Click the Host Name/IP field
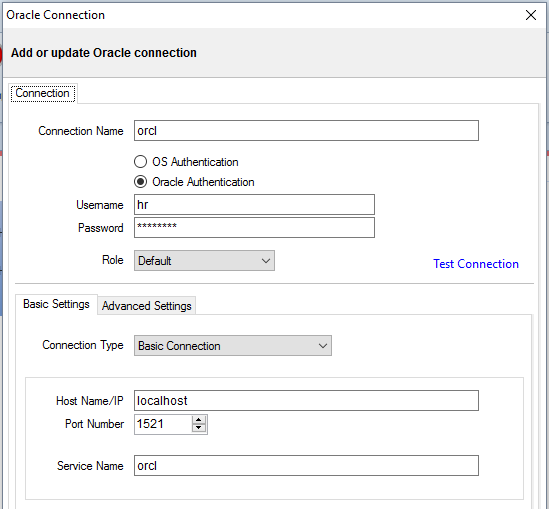Viewport: 549px width, 509px height. point(306,400)
